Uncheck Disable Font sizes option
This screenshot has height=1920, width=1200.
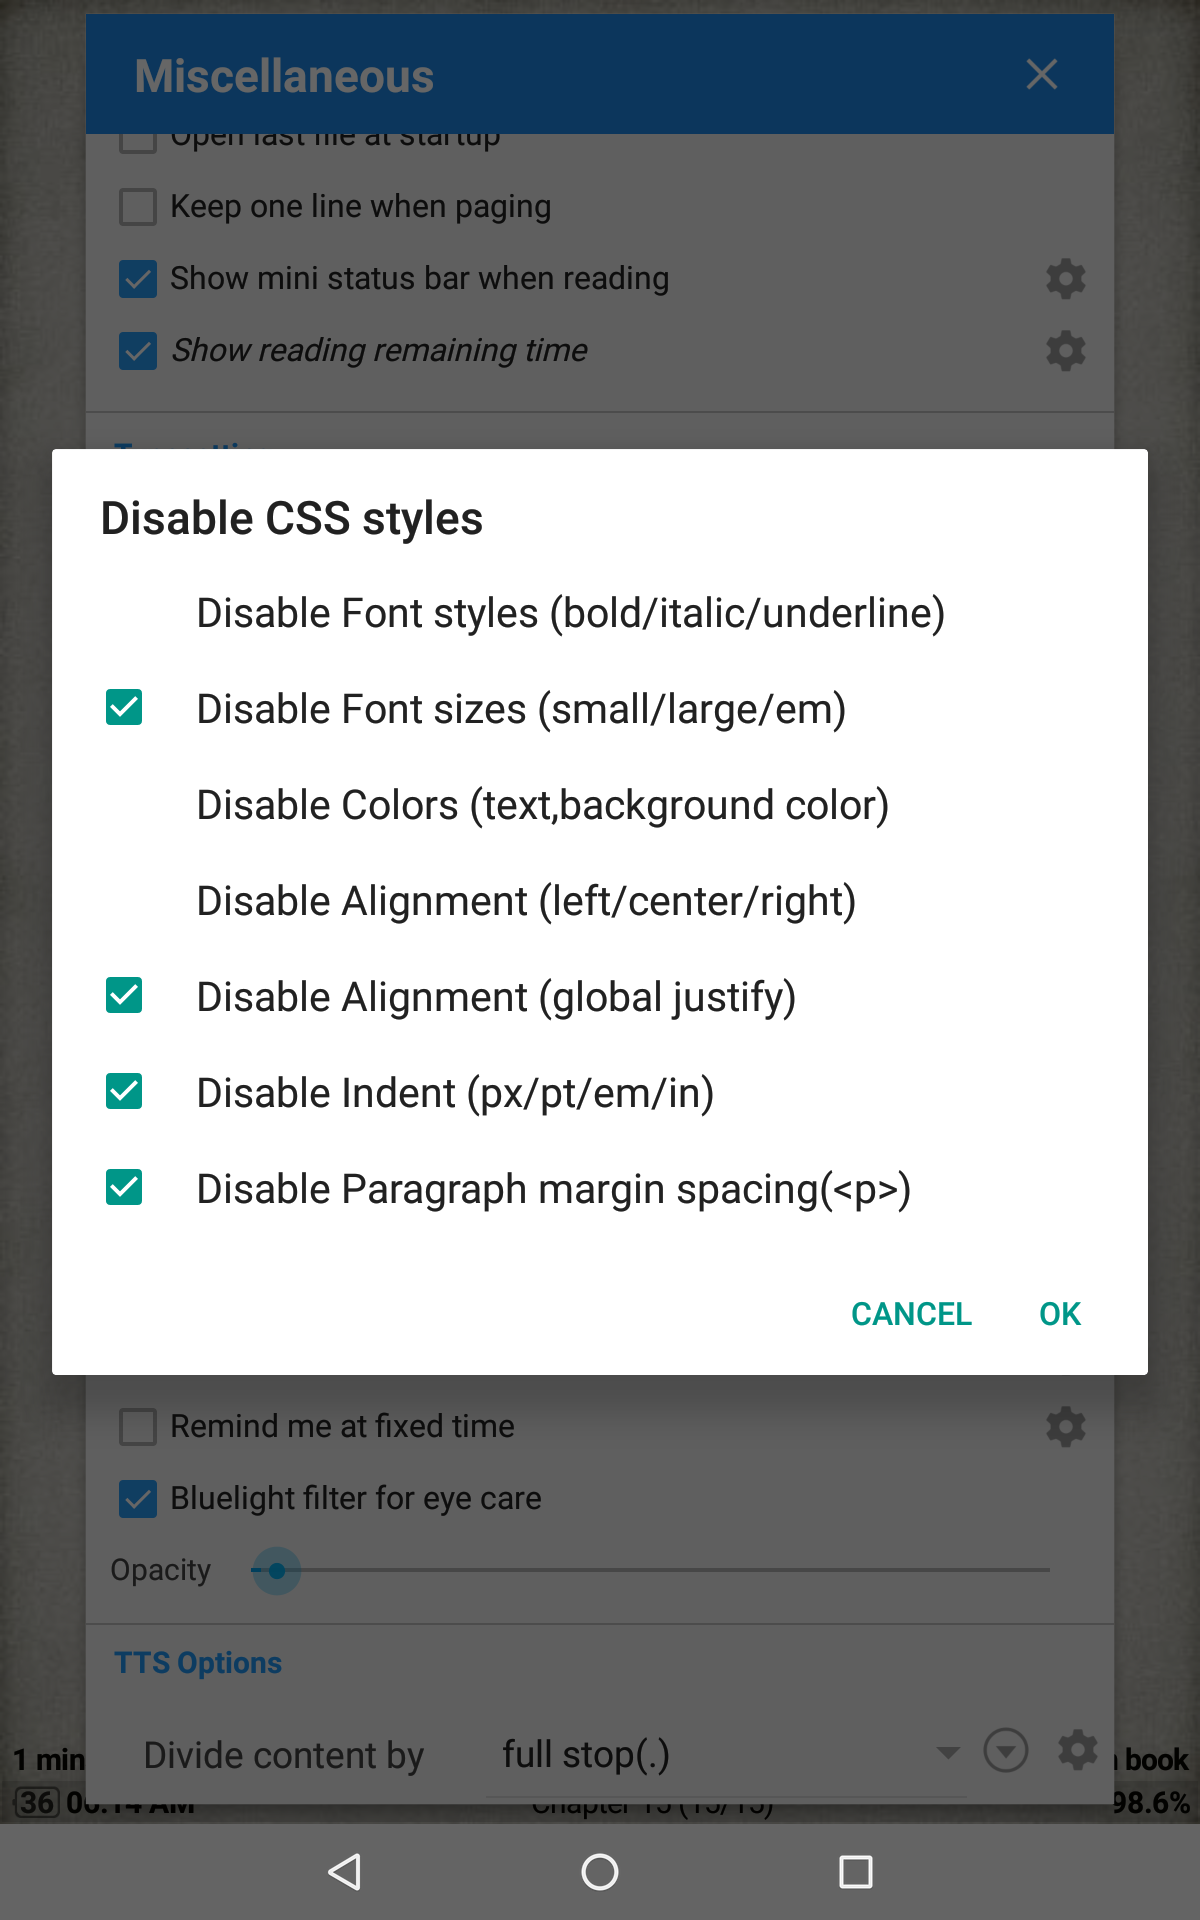tap(124, 708)
